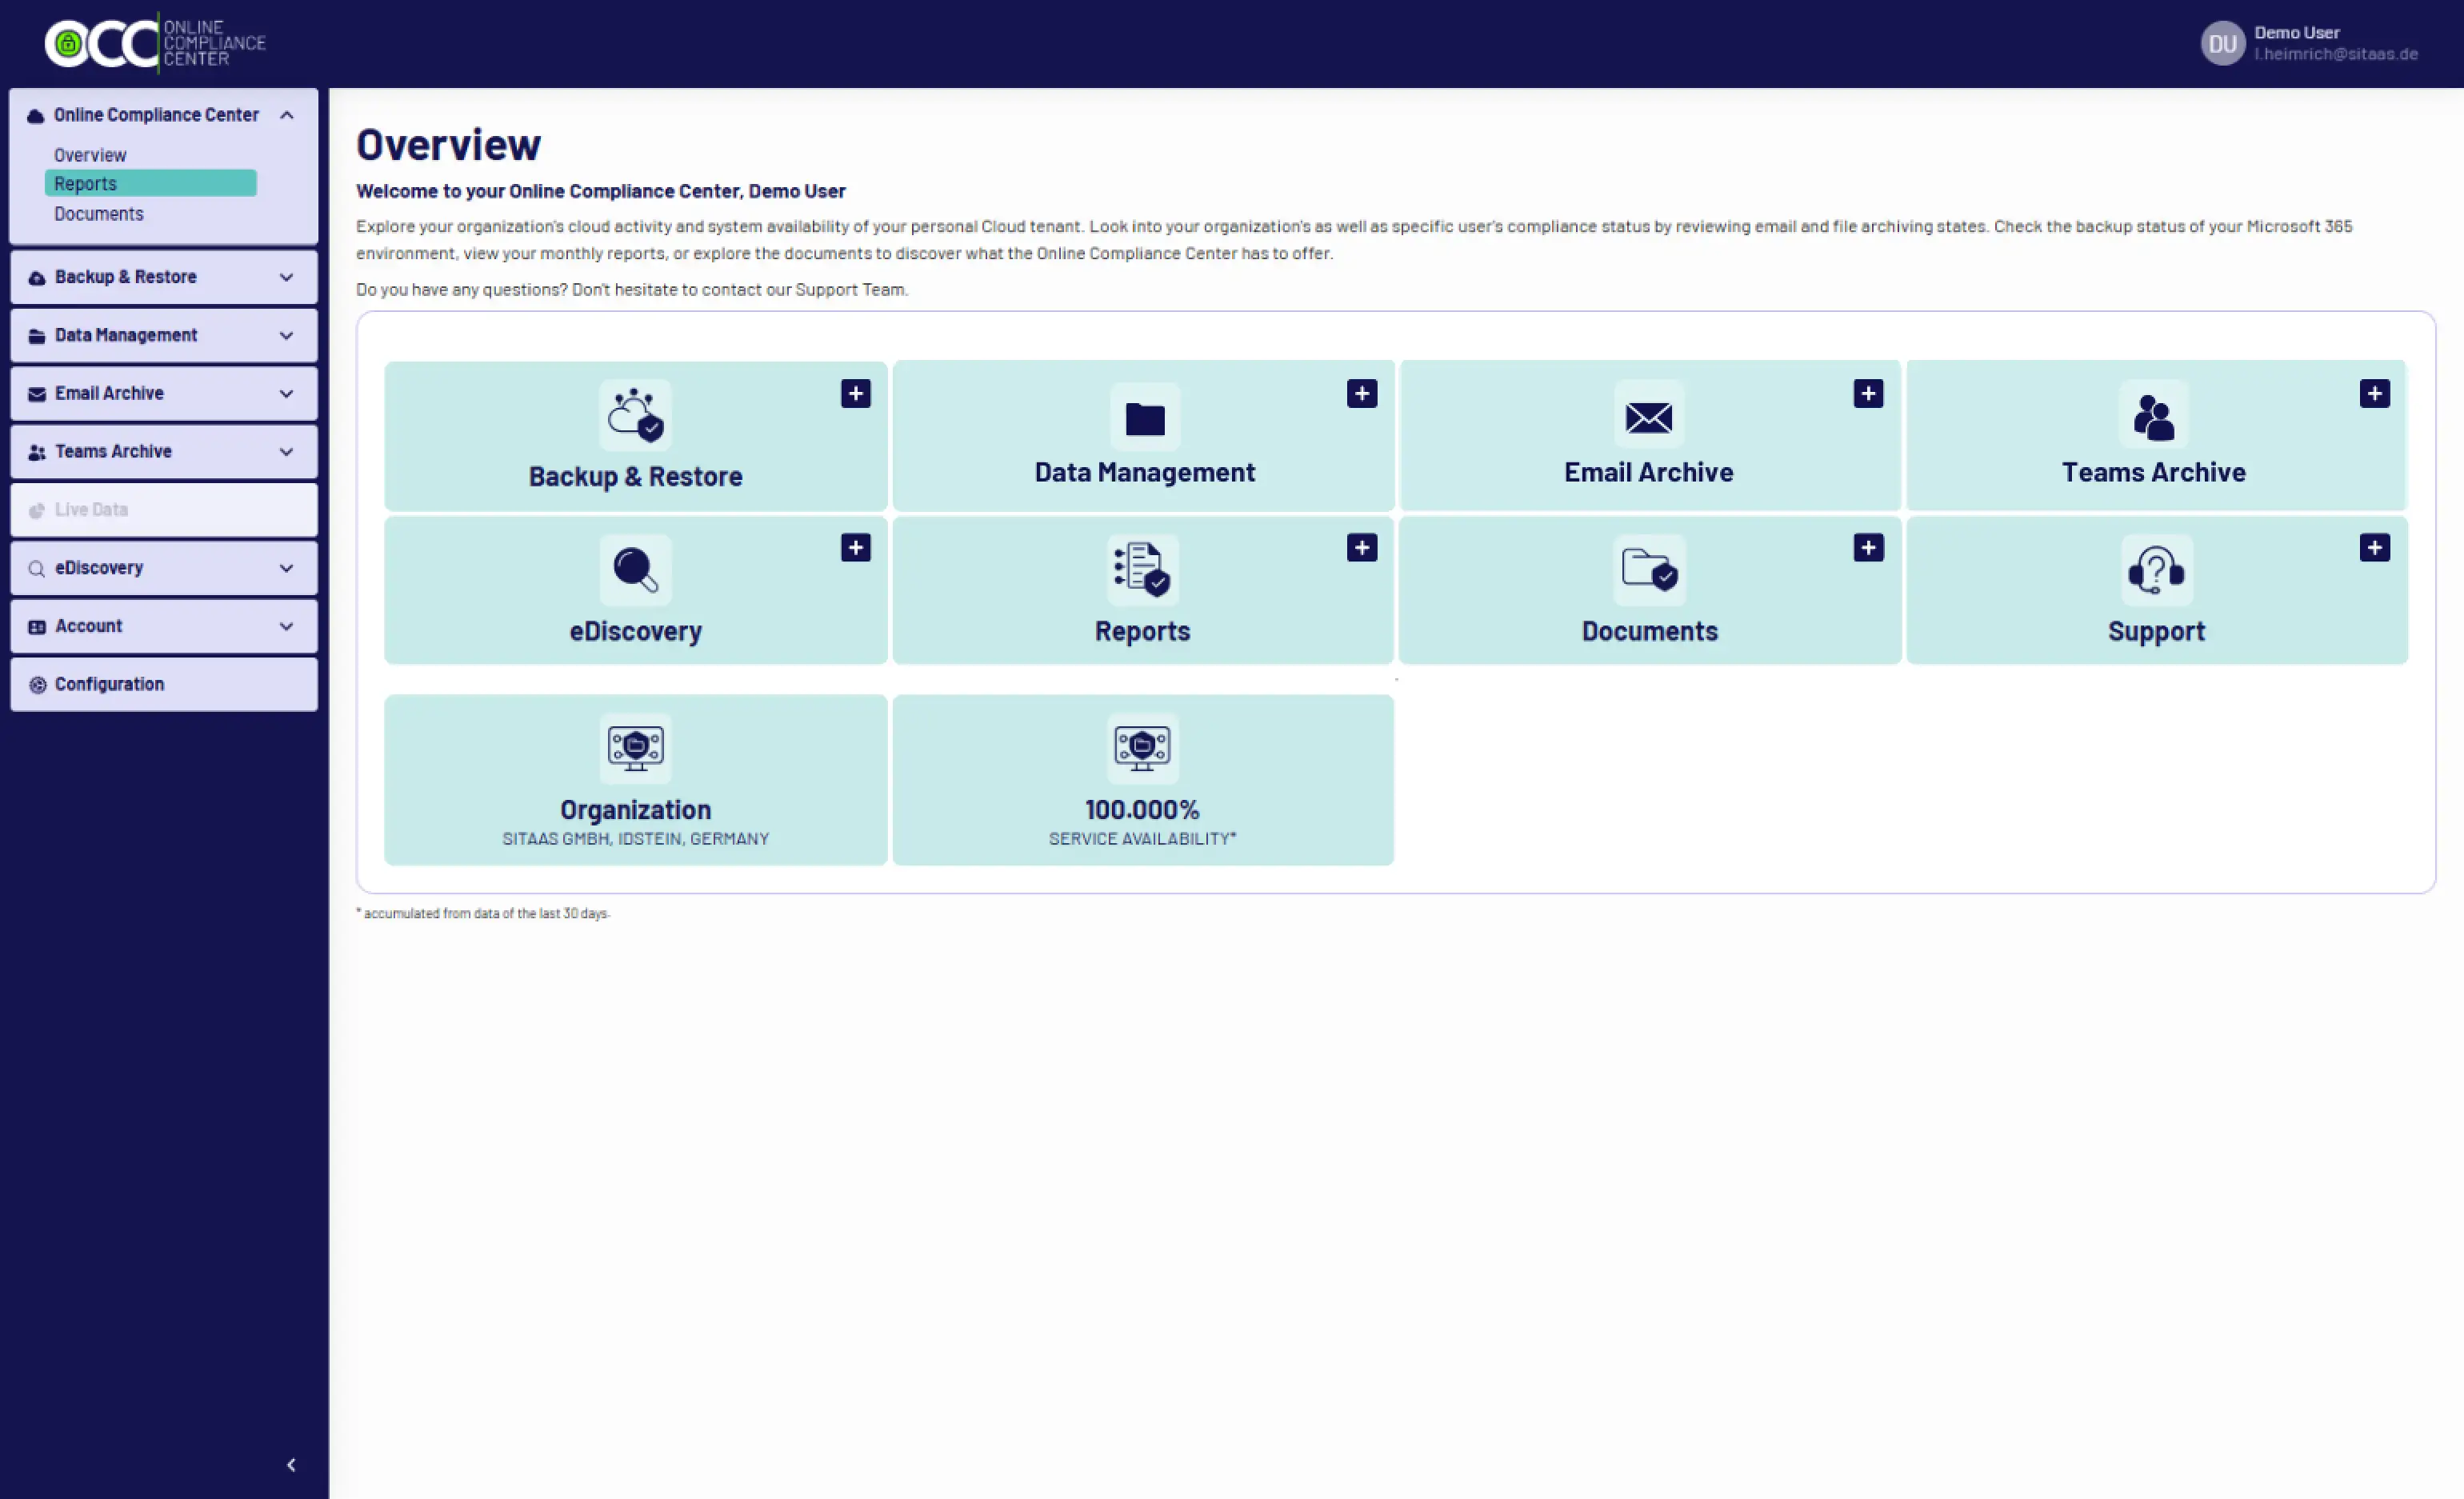The height and width of the screenshot is (1499, 2464).
Task: Expand the Reports tile plus button
Action: pyautogui.click(x=1361, y=548)
